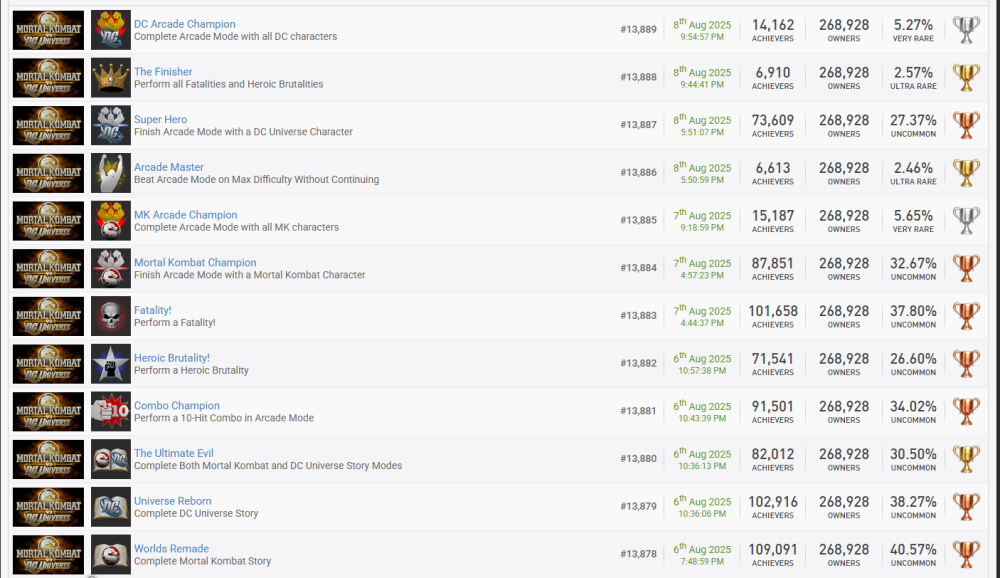Click the Heroic Brutality! star icon
1000x578 pixels.
110,364
